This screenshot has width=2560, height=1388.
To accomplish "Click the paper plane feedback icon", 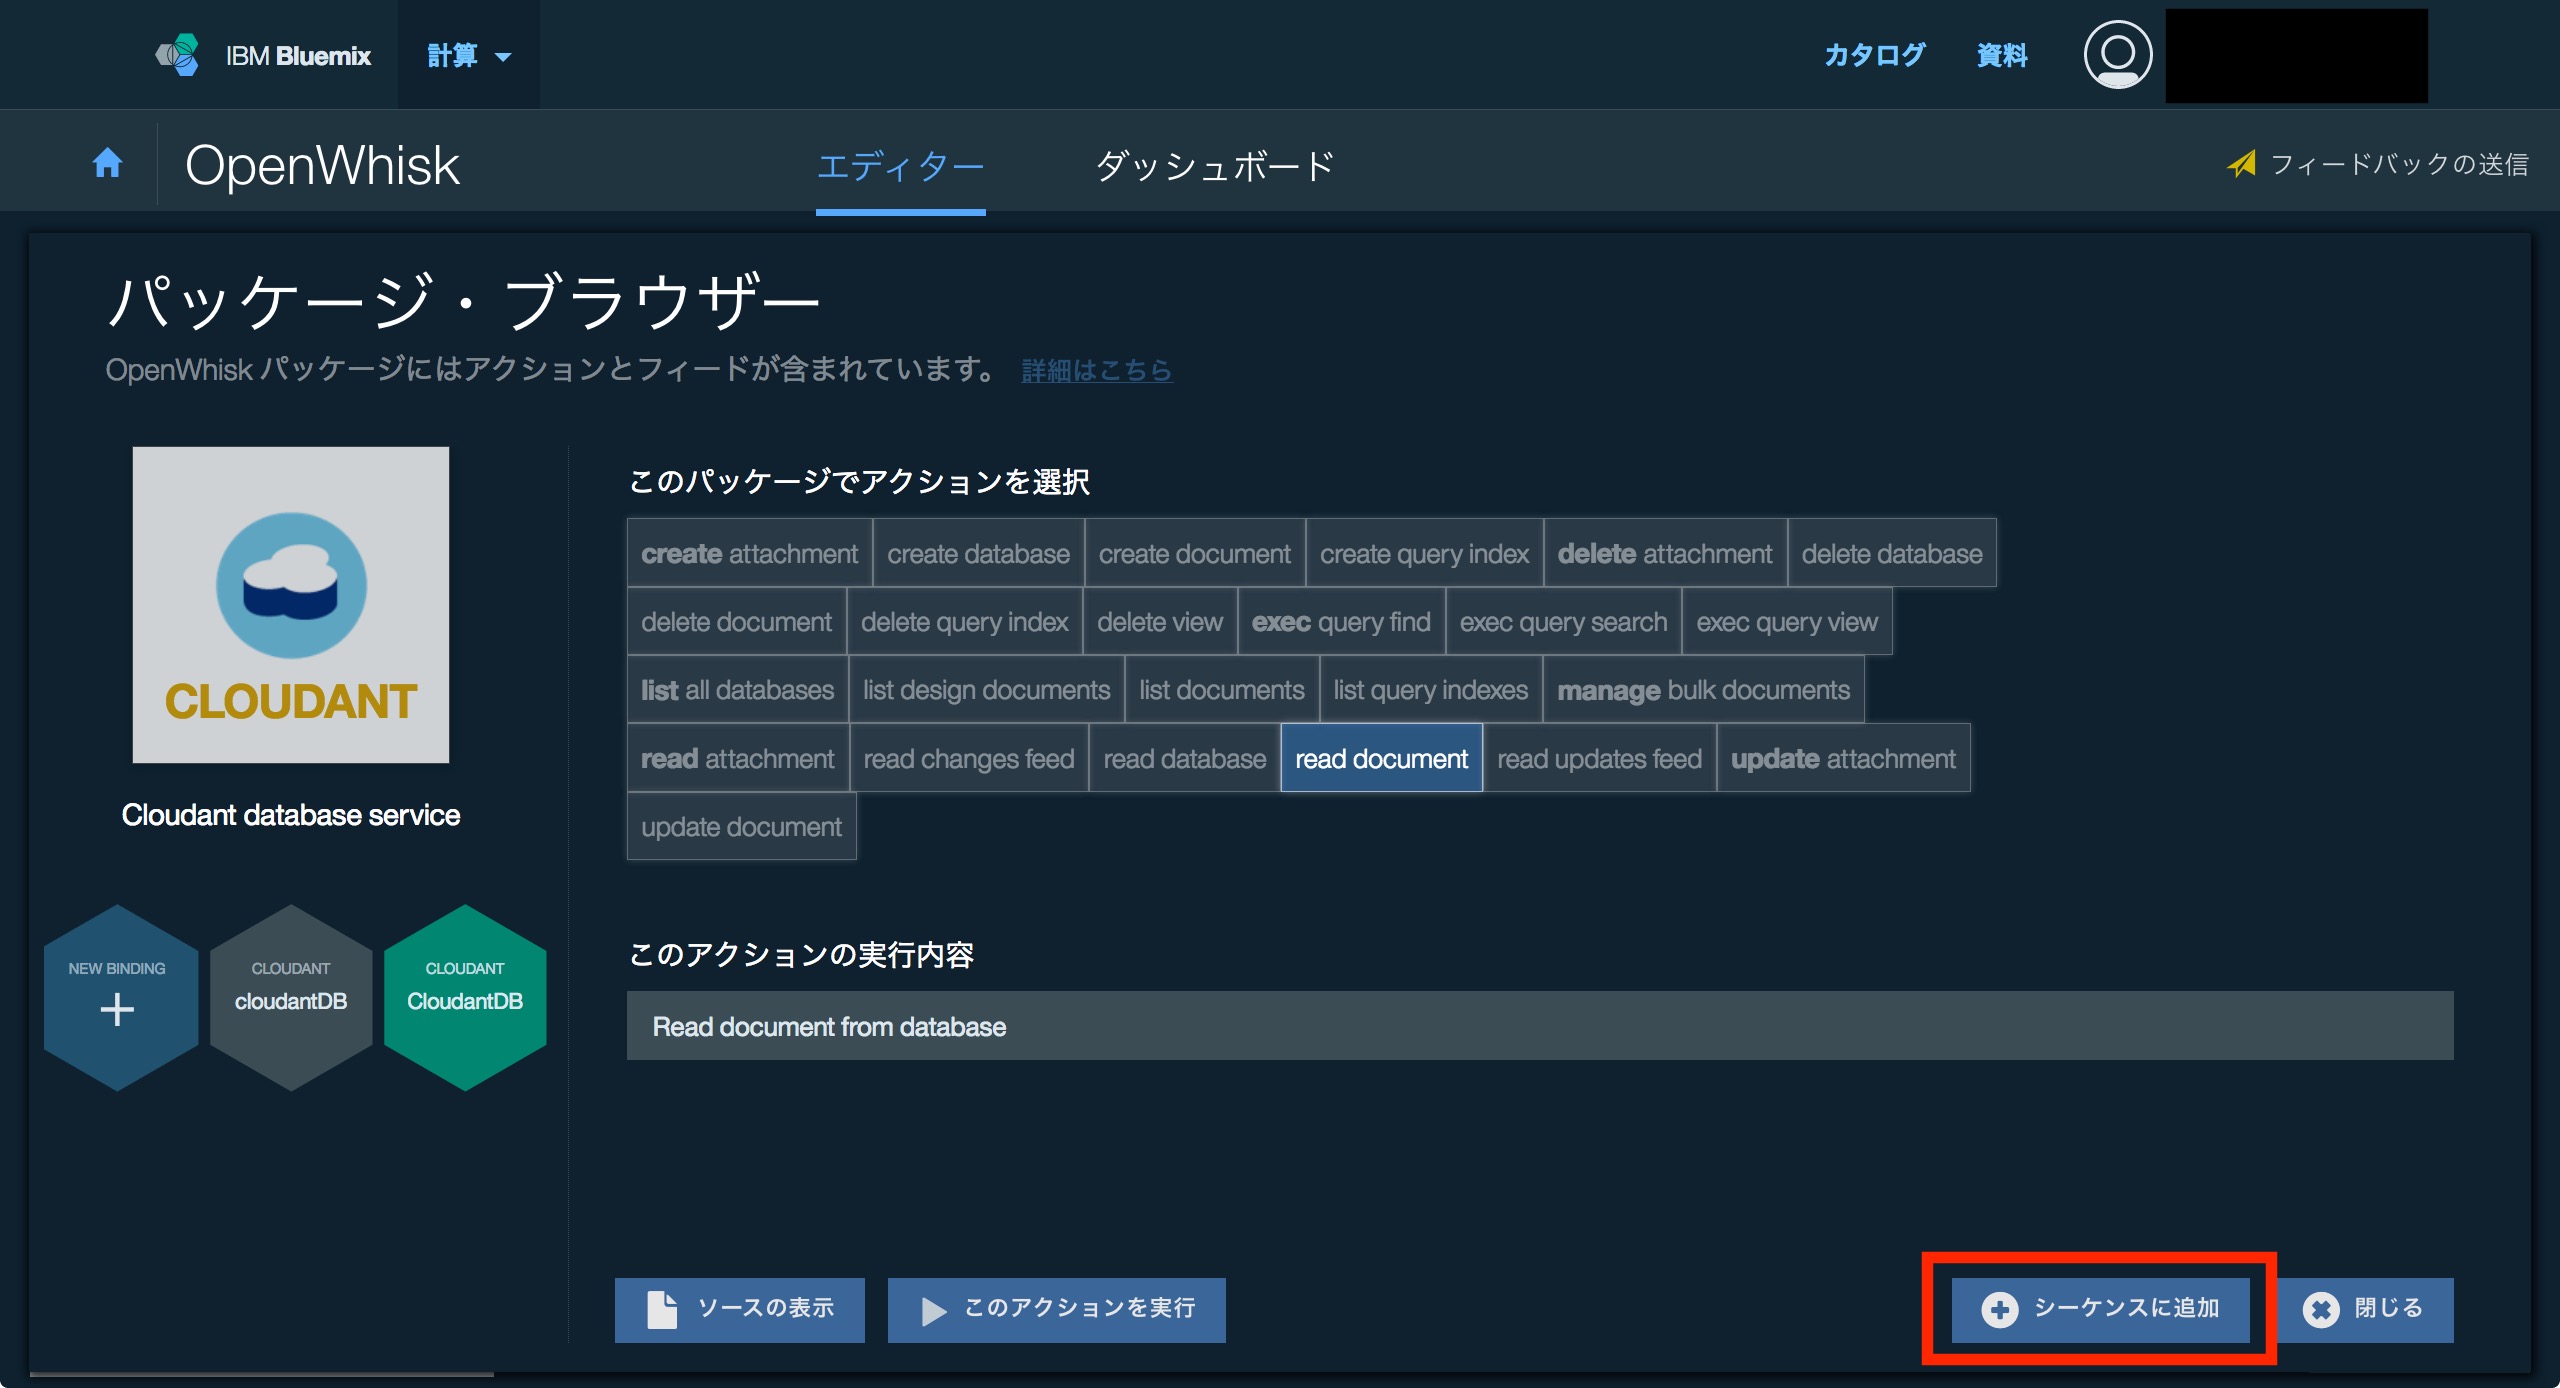I will pyautogui.click(x=2242, y=164).
